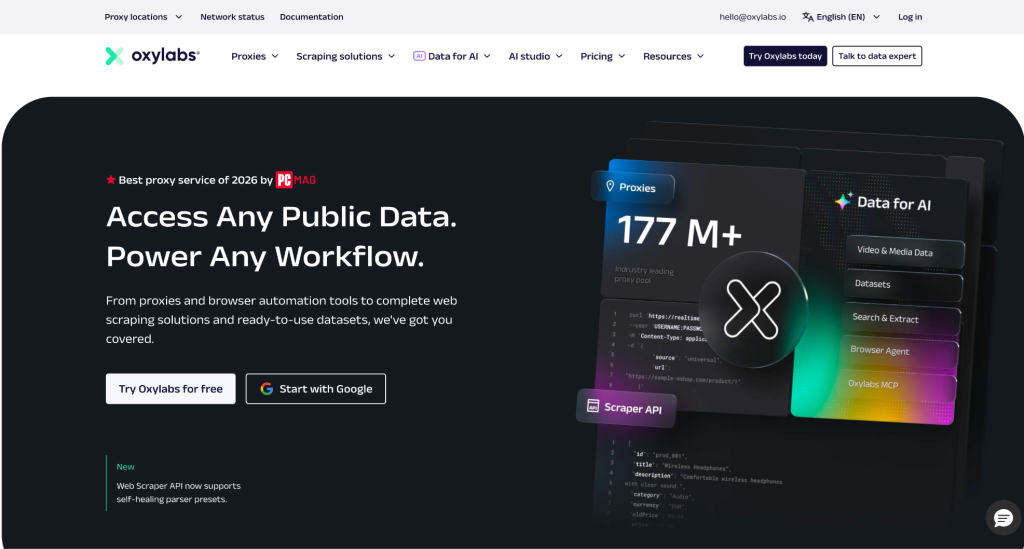Expand the Proxies menu chevron
1024x549 pixels.
coord(275,56)
